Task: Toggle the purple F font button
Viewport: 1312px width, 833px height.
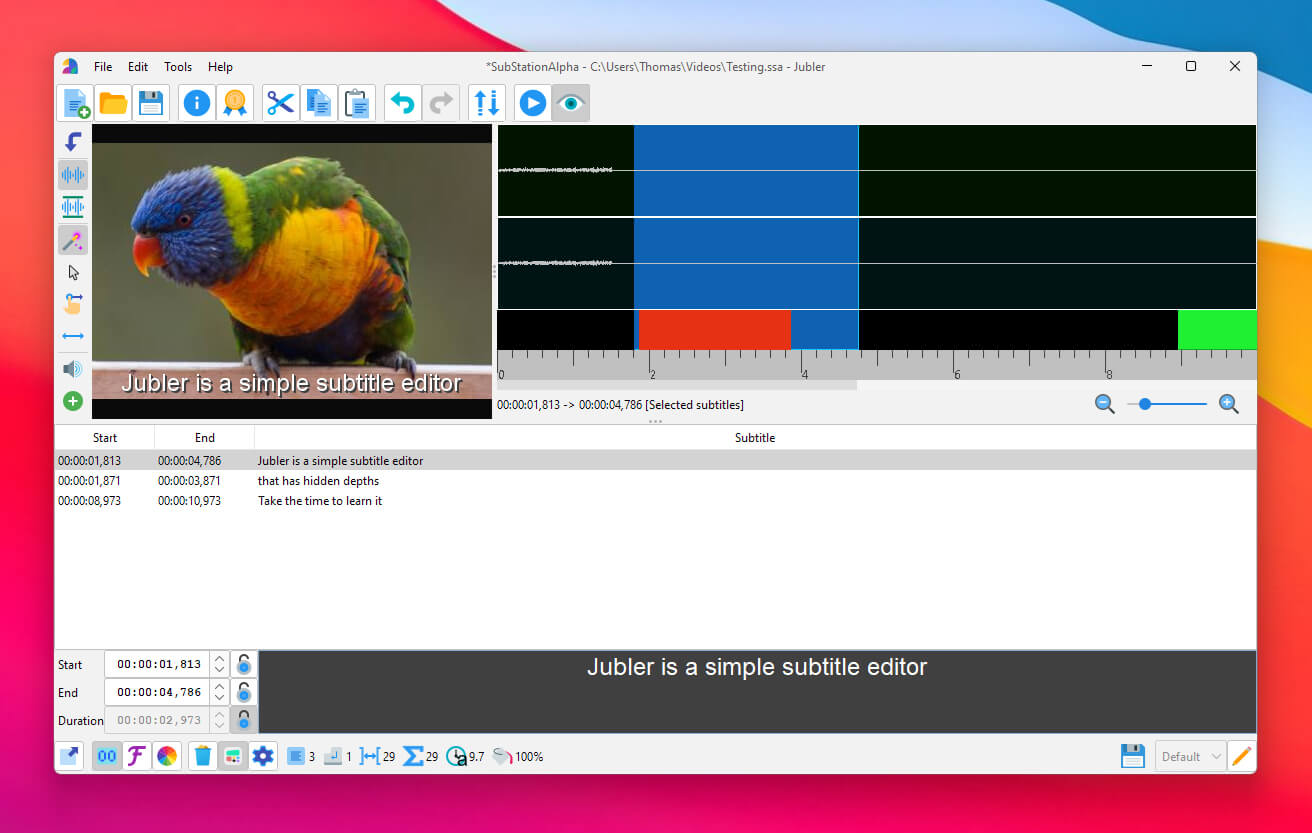Action: tap(137, 756)
